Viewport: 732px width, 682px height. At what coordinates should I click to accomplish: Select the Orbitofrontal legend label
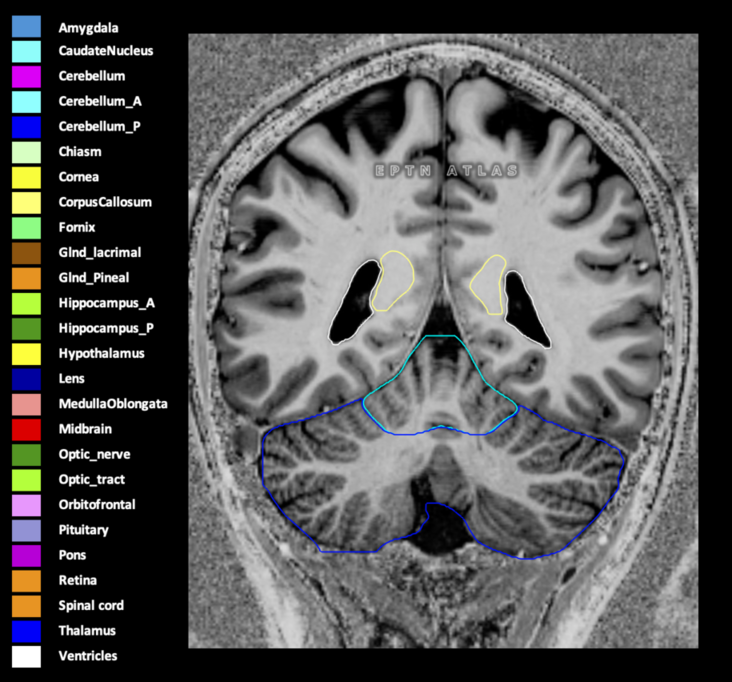pos(97,505)
